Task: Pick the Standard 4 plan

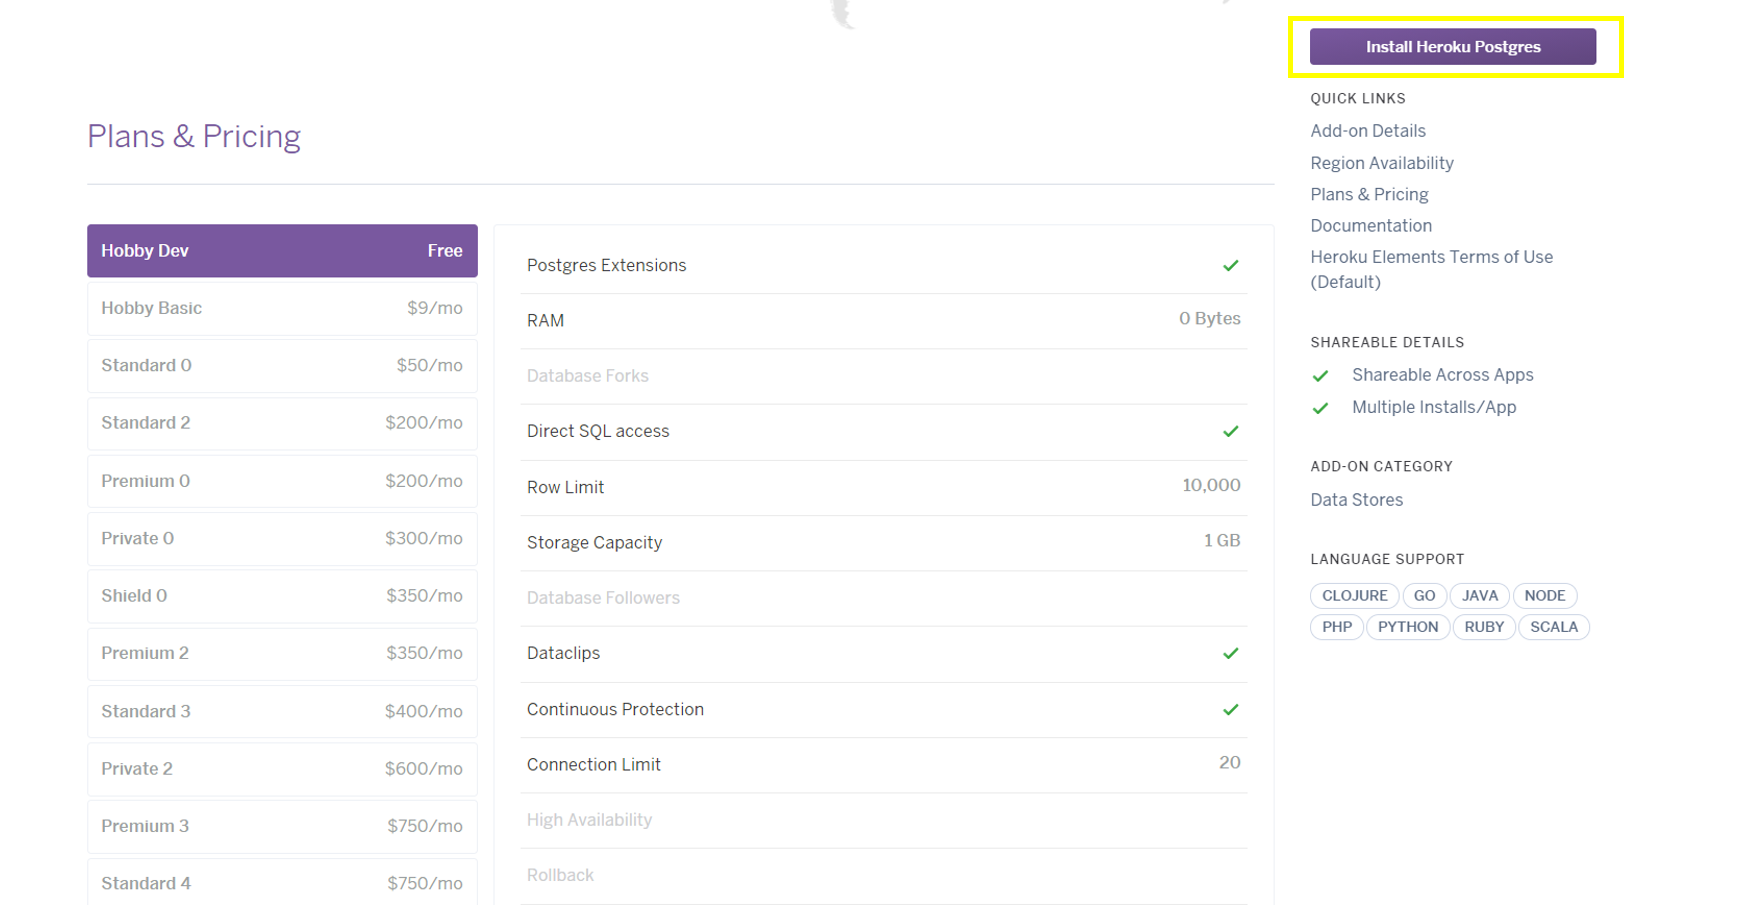Action: click(x=282, y=883)
